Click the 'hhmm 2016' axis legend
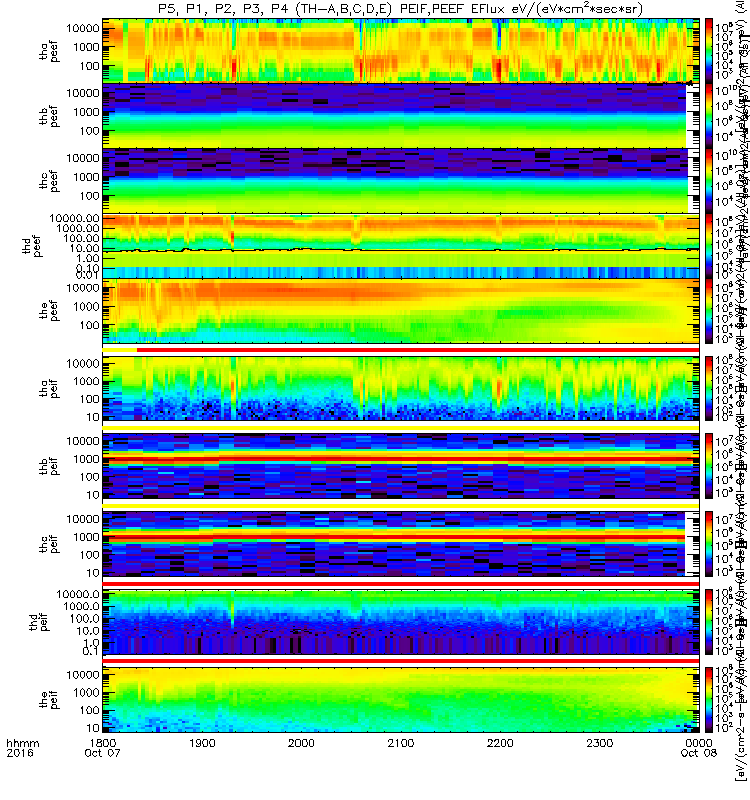Image resolution: width=750 pixels, height=800 pixels. 23,748
